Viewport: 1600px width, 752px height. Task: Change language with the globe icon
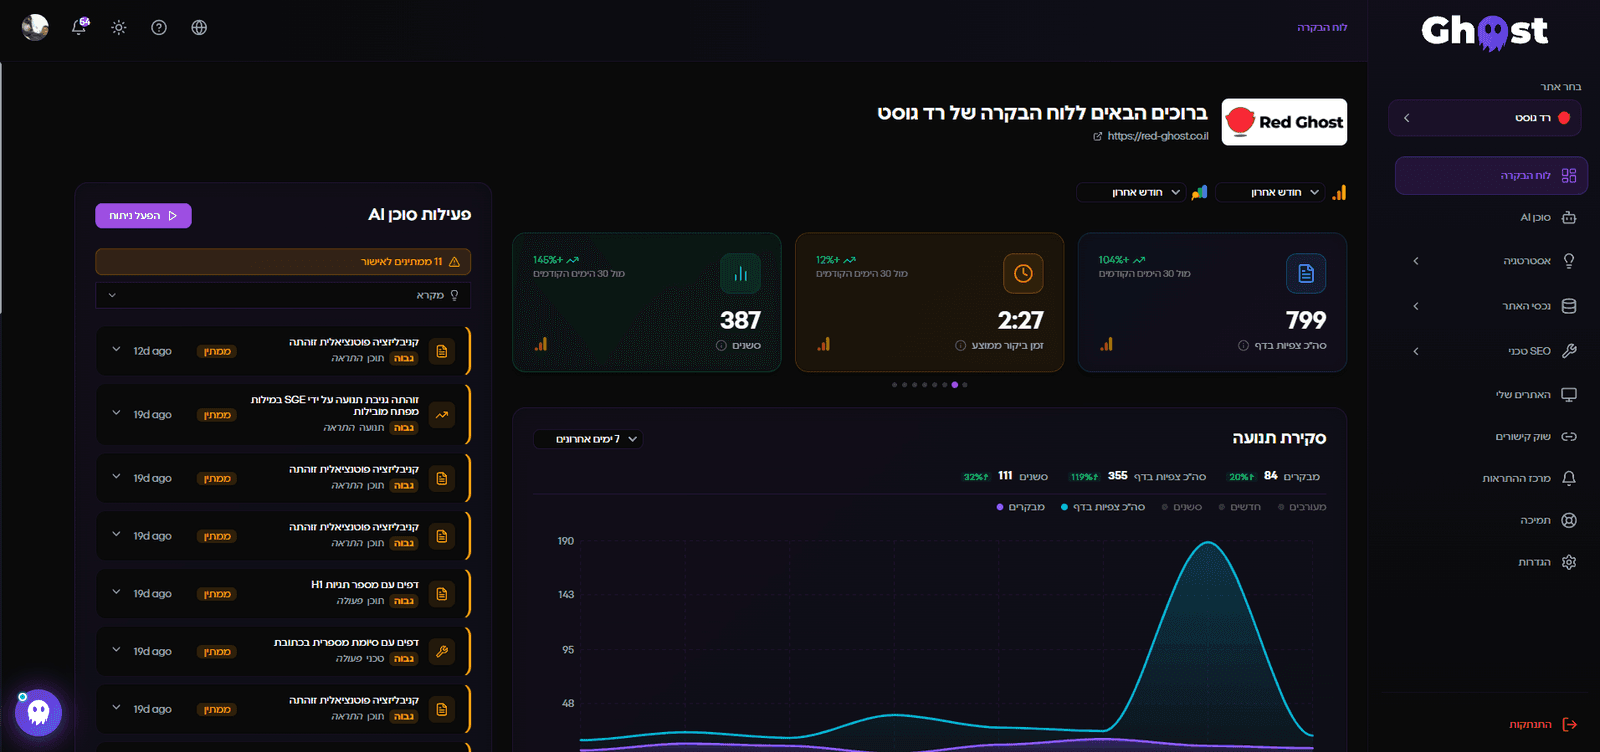point(199,27)
